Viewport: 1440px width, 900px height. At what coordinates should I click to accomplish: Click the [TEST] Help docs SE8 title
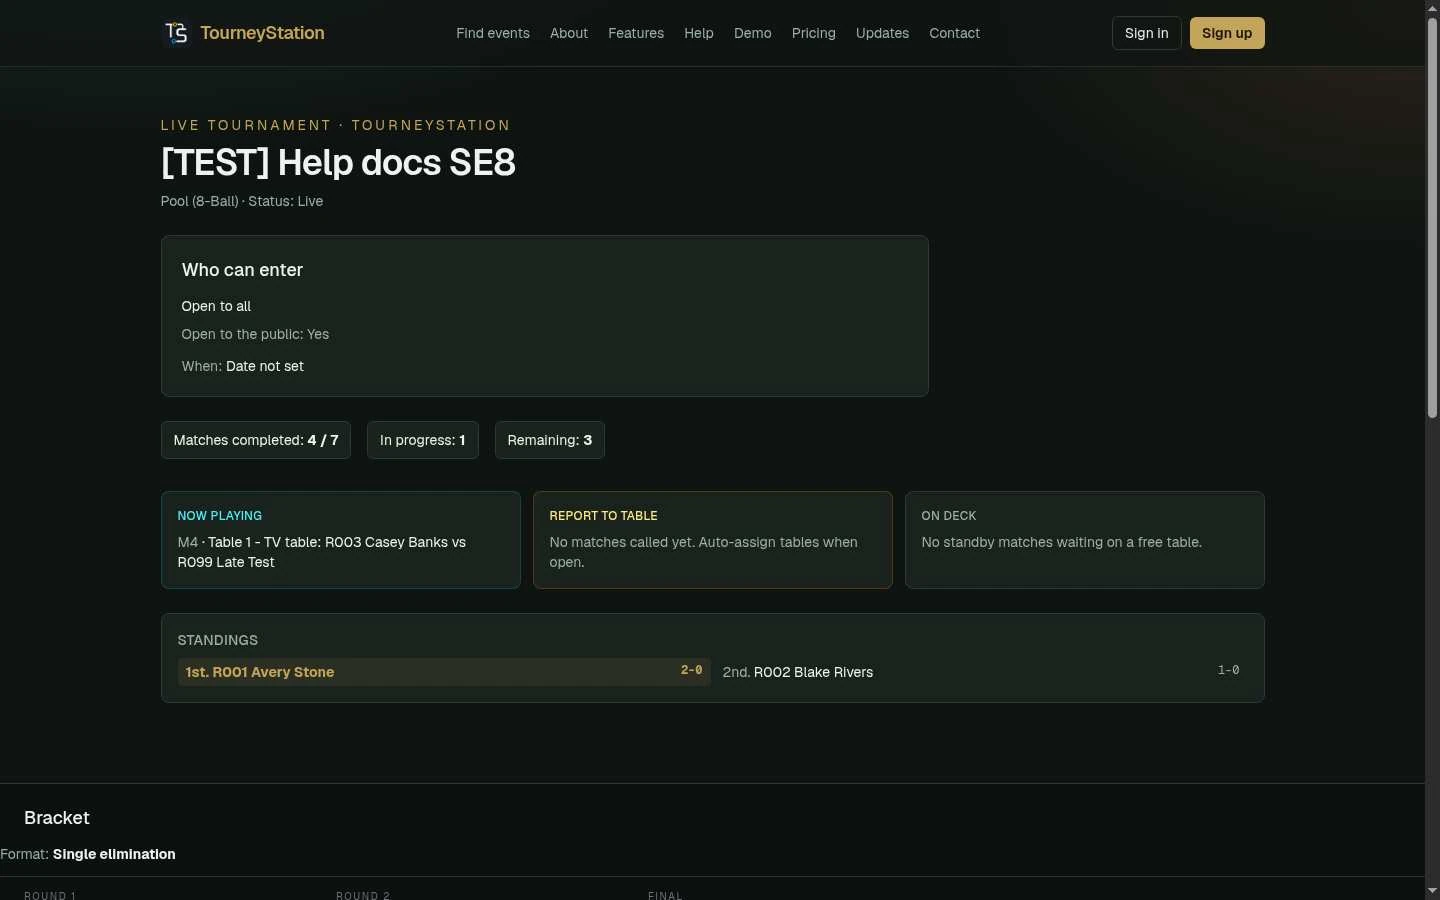(x=338, y=162)
